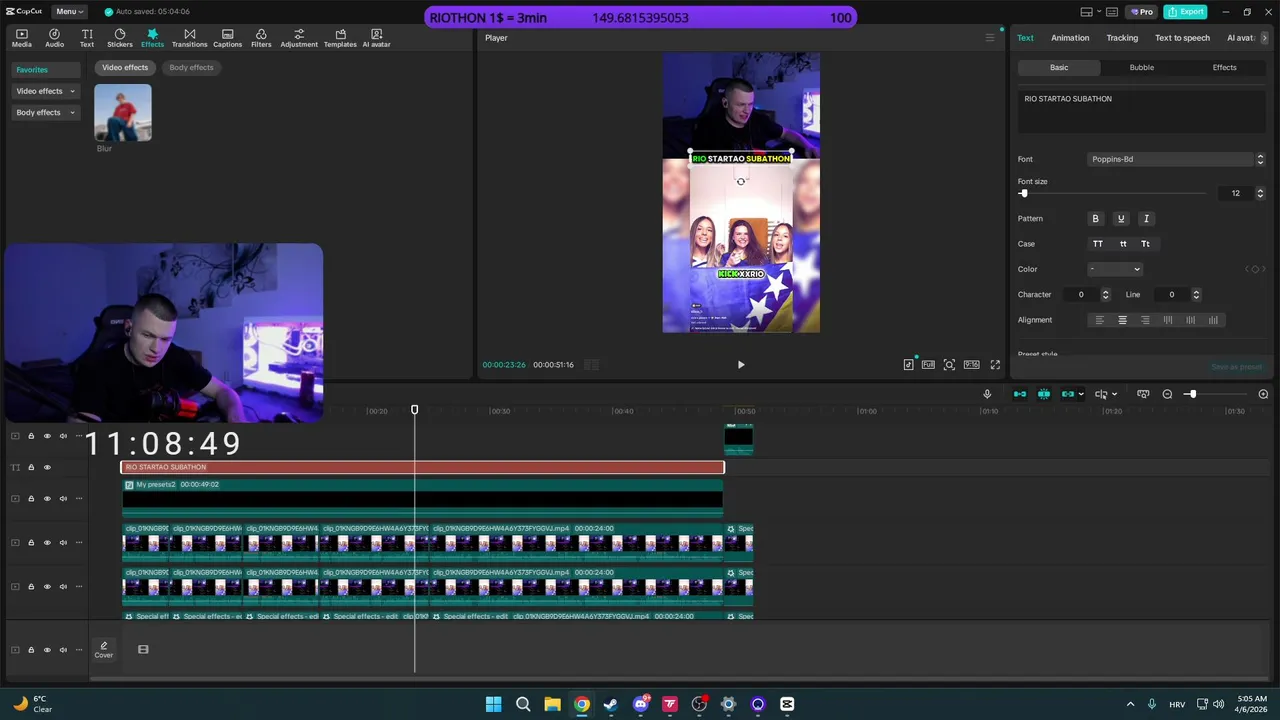Click the Pro button
Image resolution: width=1280 pixels, height=720 pixels.
point(1141,12)
